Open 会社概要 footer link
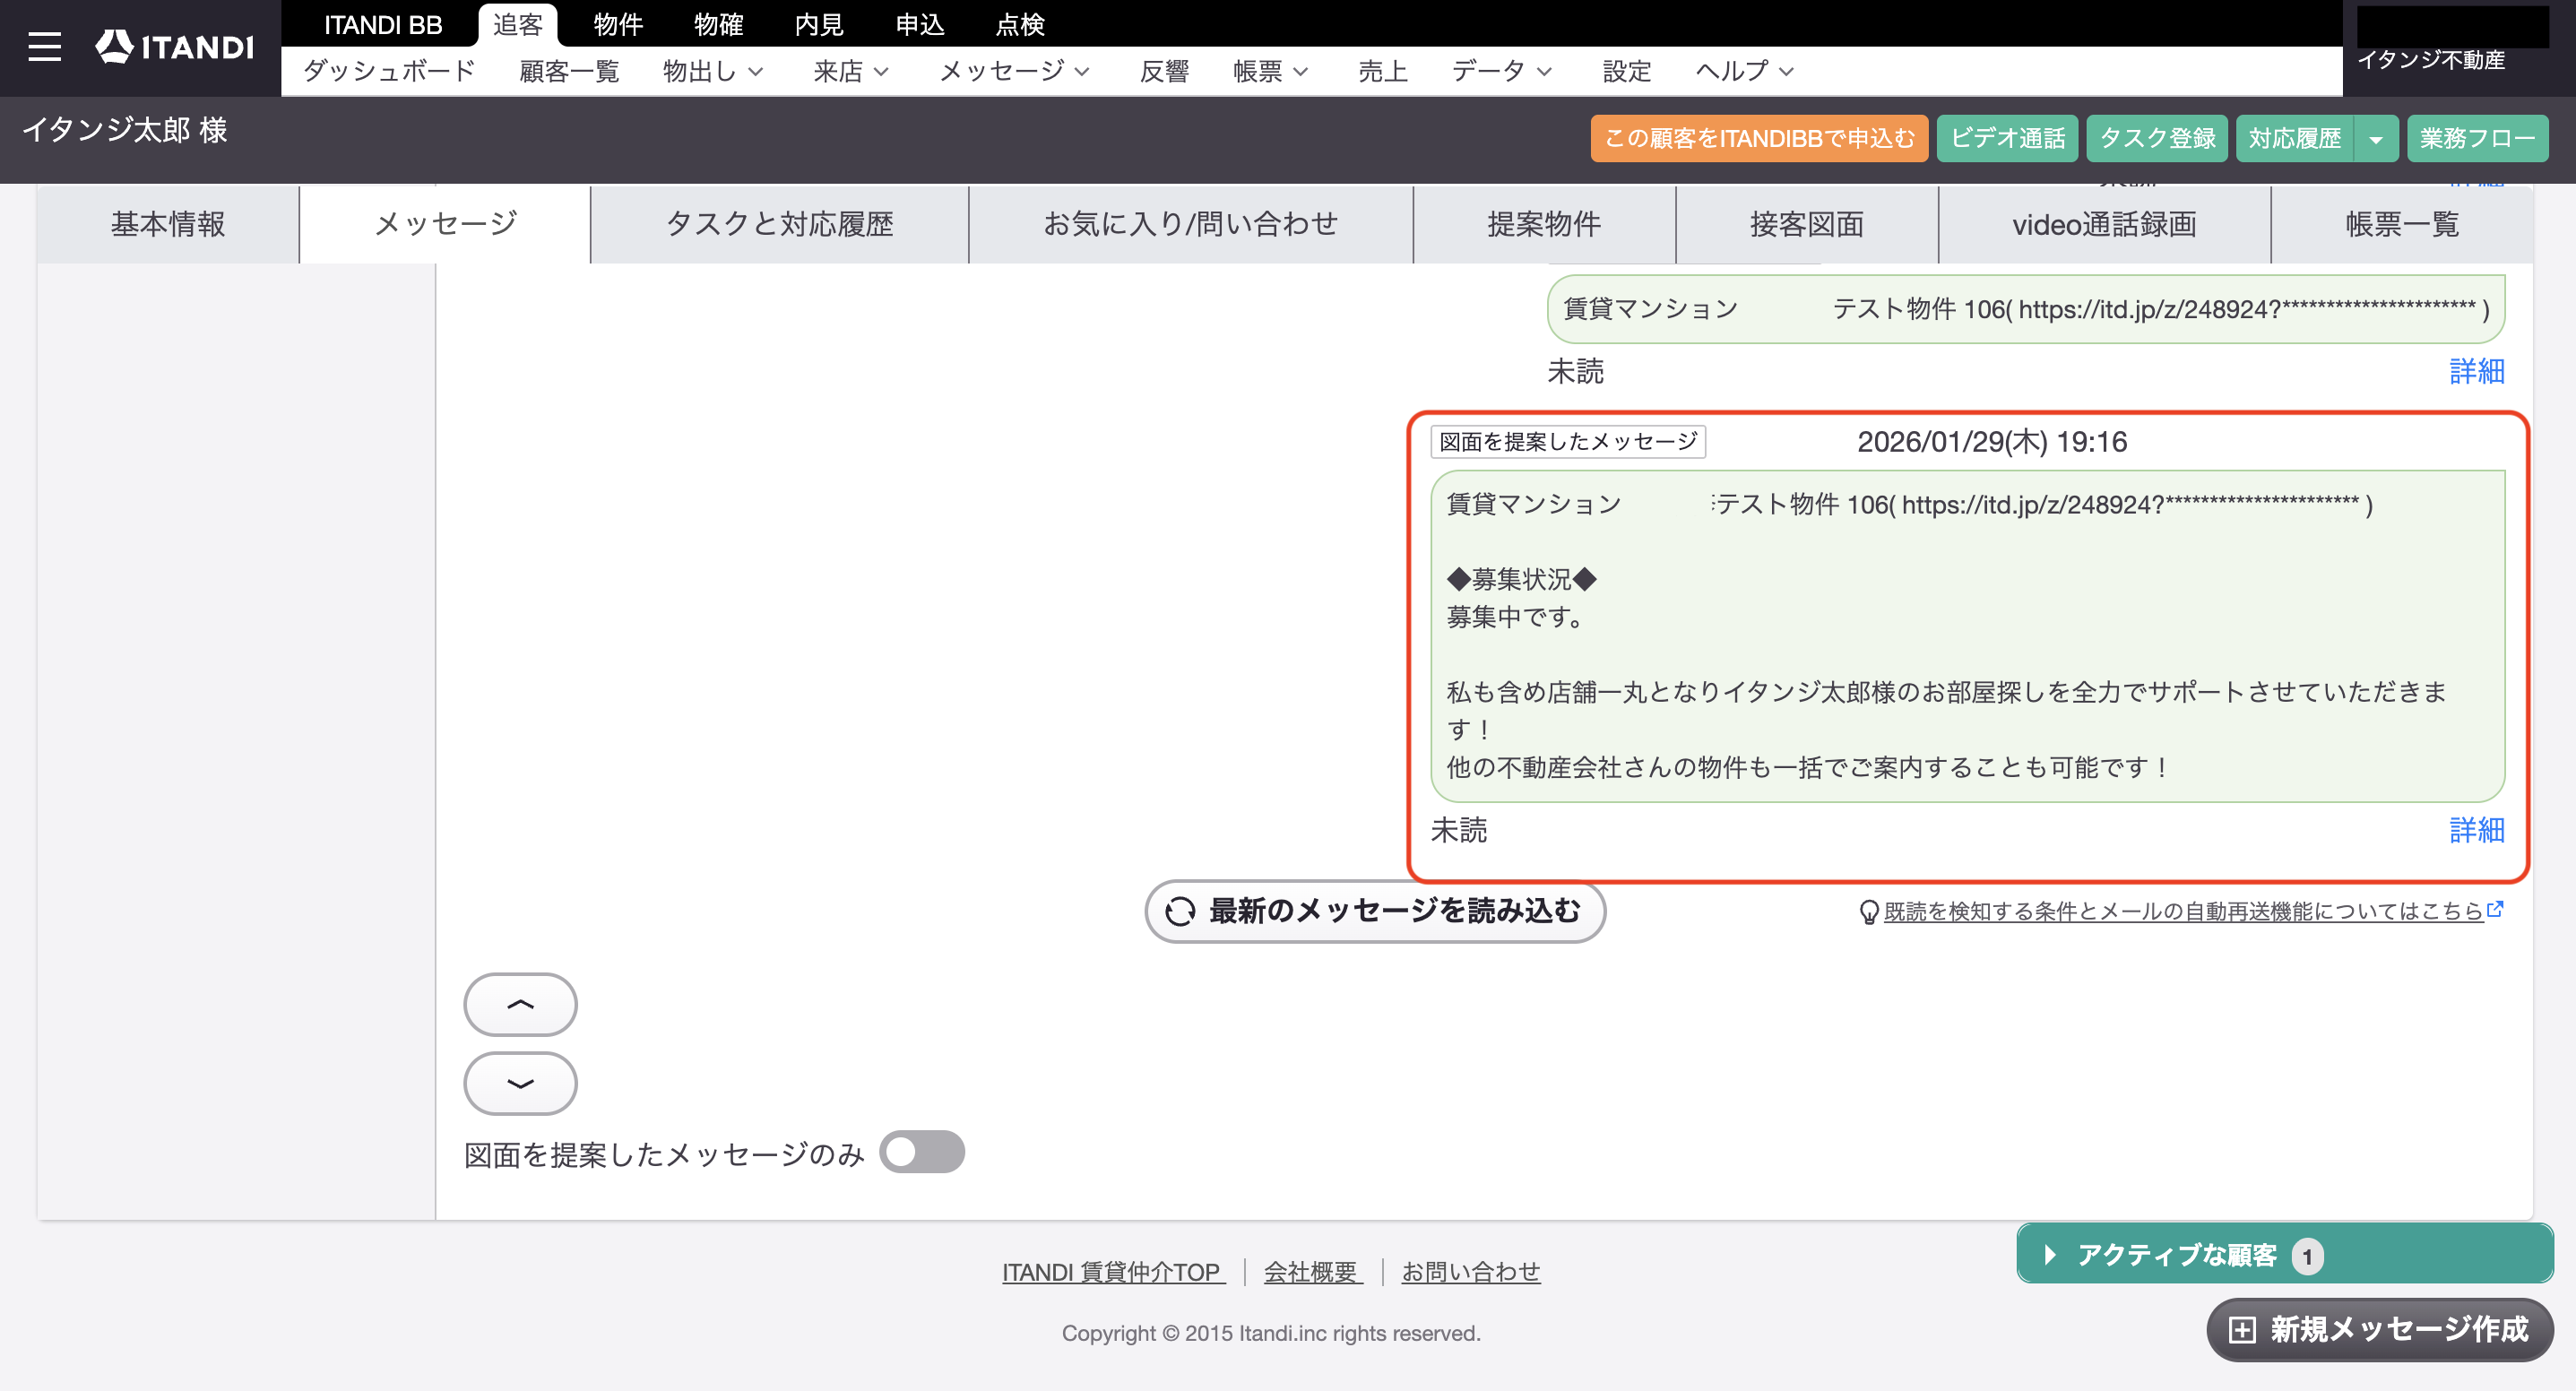The width and height of the screenshot is (2576, 1391). tap(1312, 1272)
